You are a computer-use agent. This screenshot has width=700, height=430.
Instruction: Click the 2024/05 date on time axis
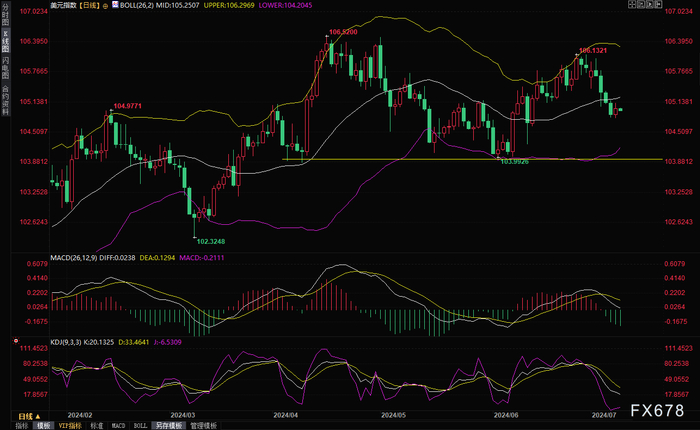(x=393, y=415)
